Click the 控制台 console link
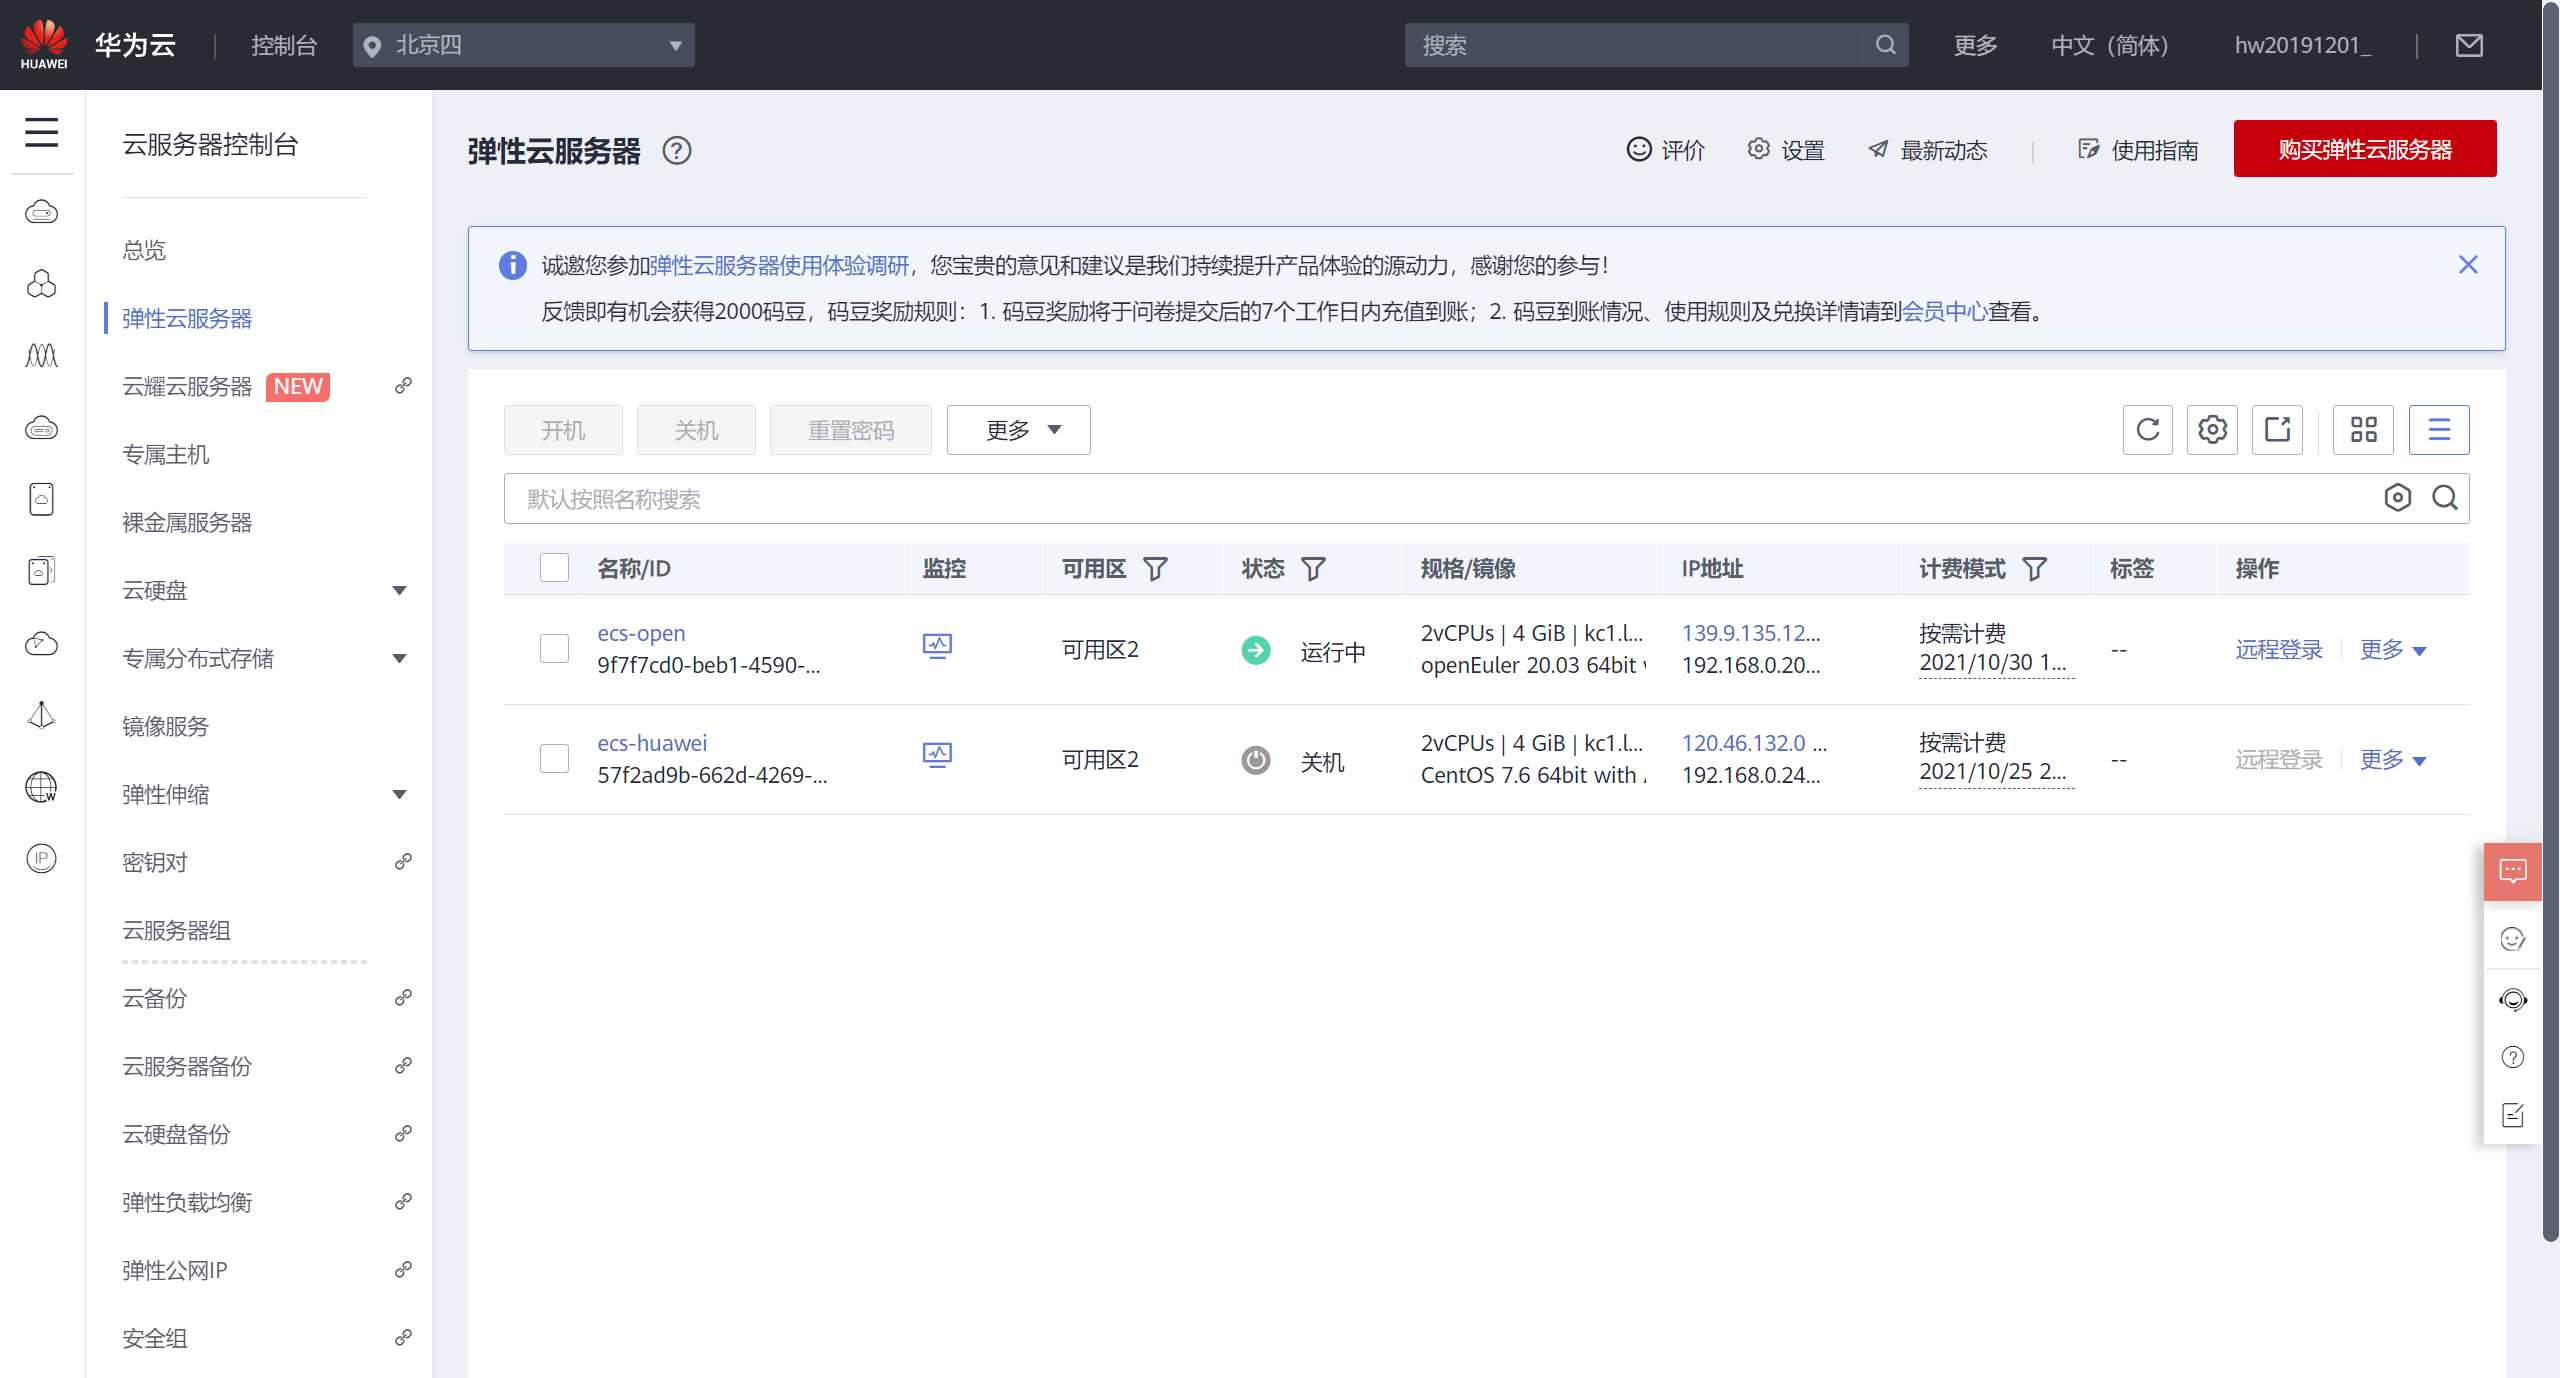The height and width of the screenshot is (1378, 2560). click(x=284, y=45)
